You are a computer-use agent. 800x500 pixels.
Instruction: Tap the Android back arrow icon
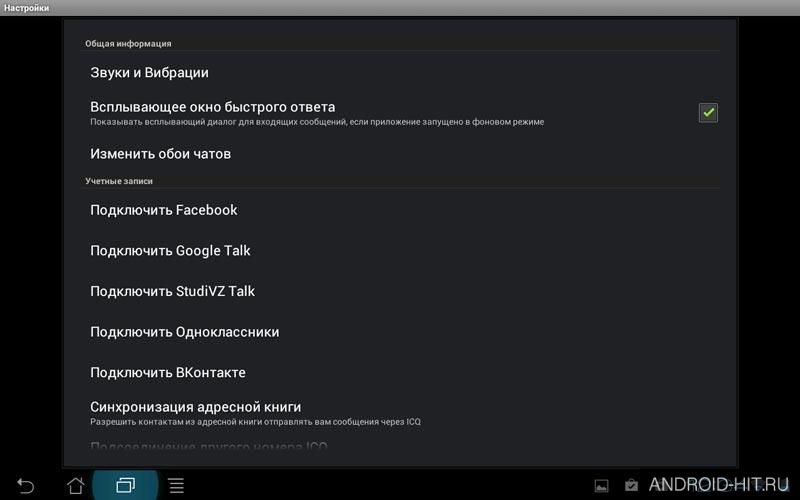click(x=26, y=485)
